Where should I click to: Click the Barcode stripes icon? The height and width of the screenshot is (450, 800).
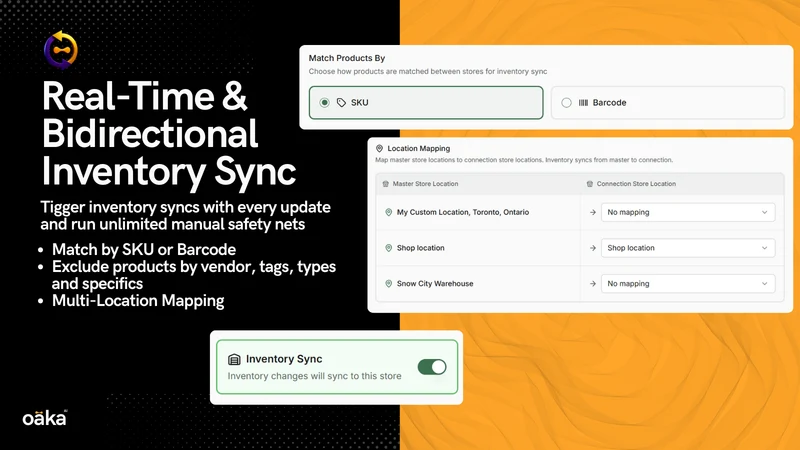[x=583, y=103]
